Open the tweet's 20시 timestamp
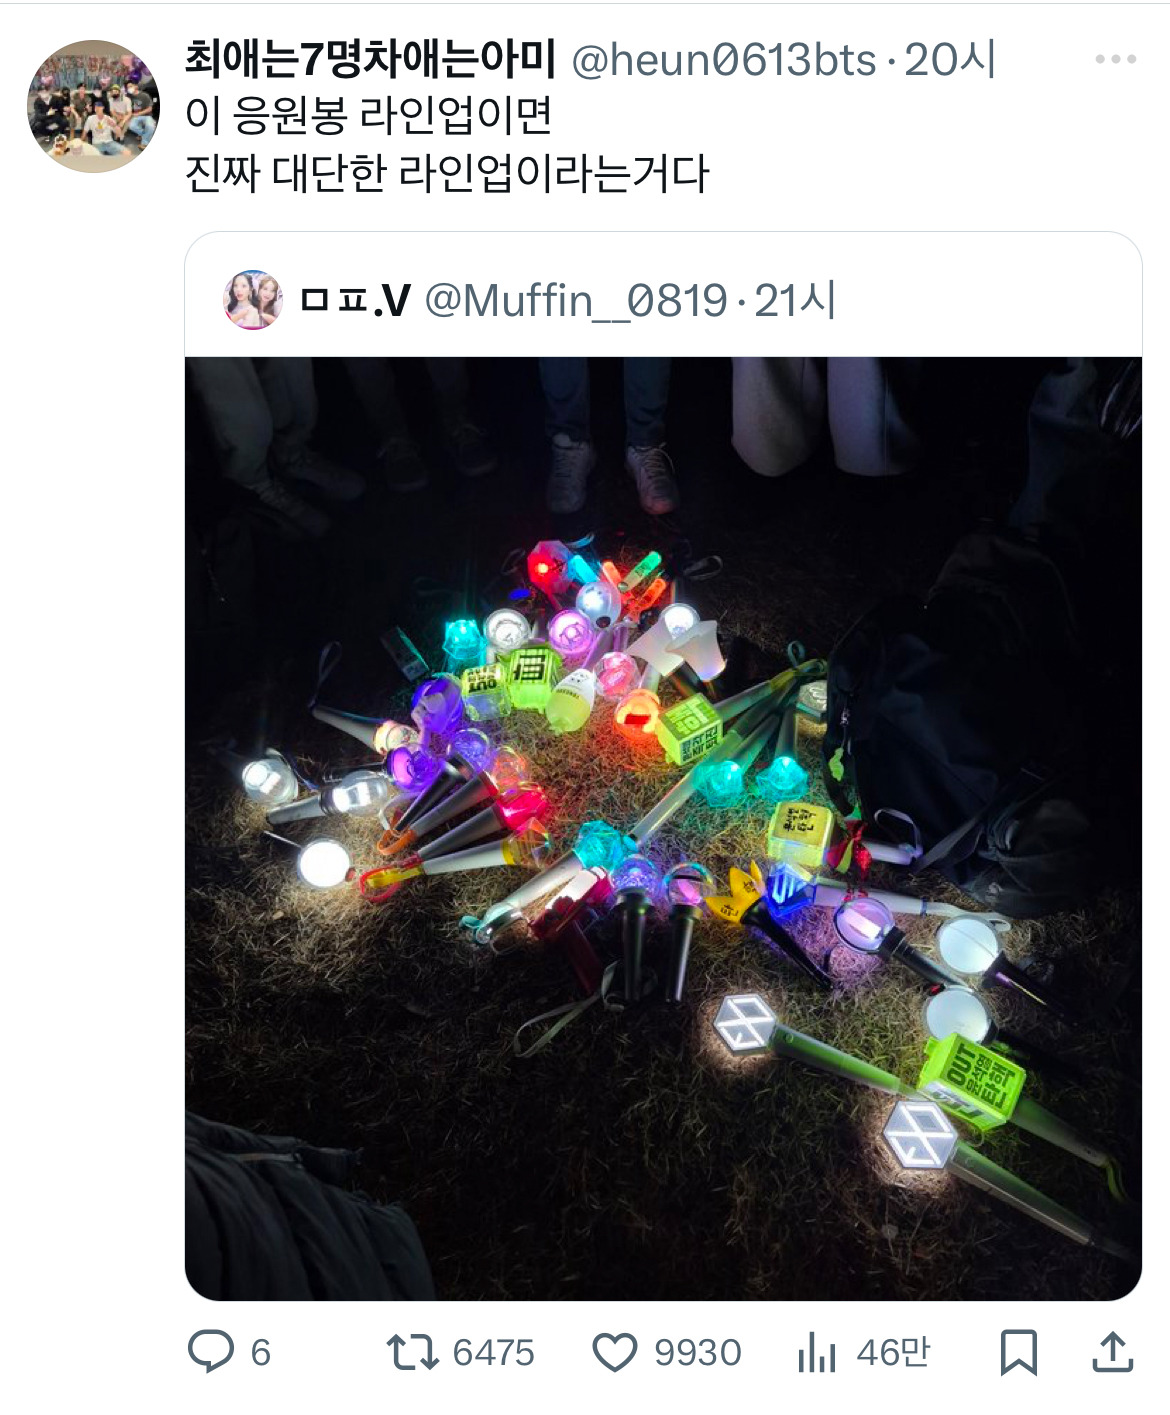 [950, 61]
